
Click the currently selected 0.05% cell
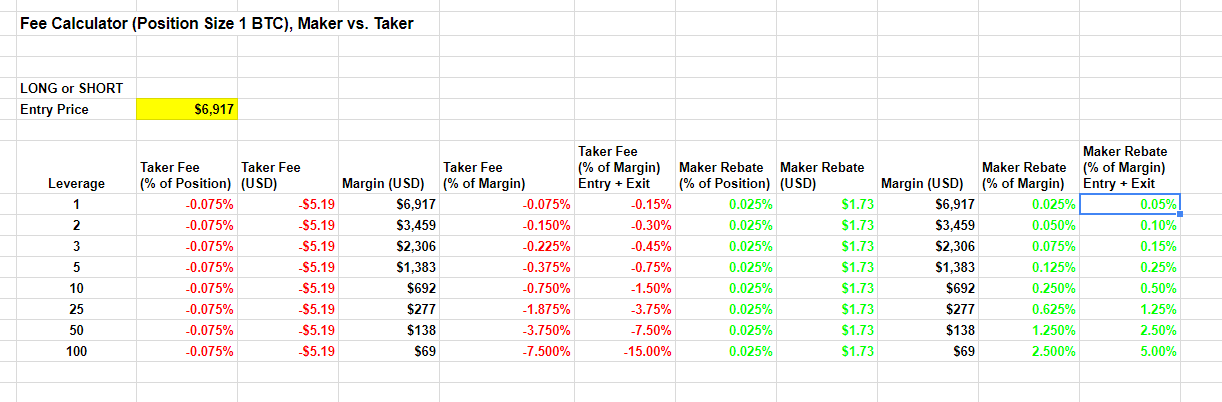click(1130, 204)
